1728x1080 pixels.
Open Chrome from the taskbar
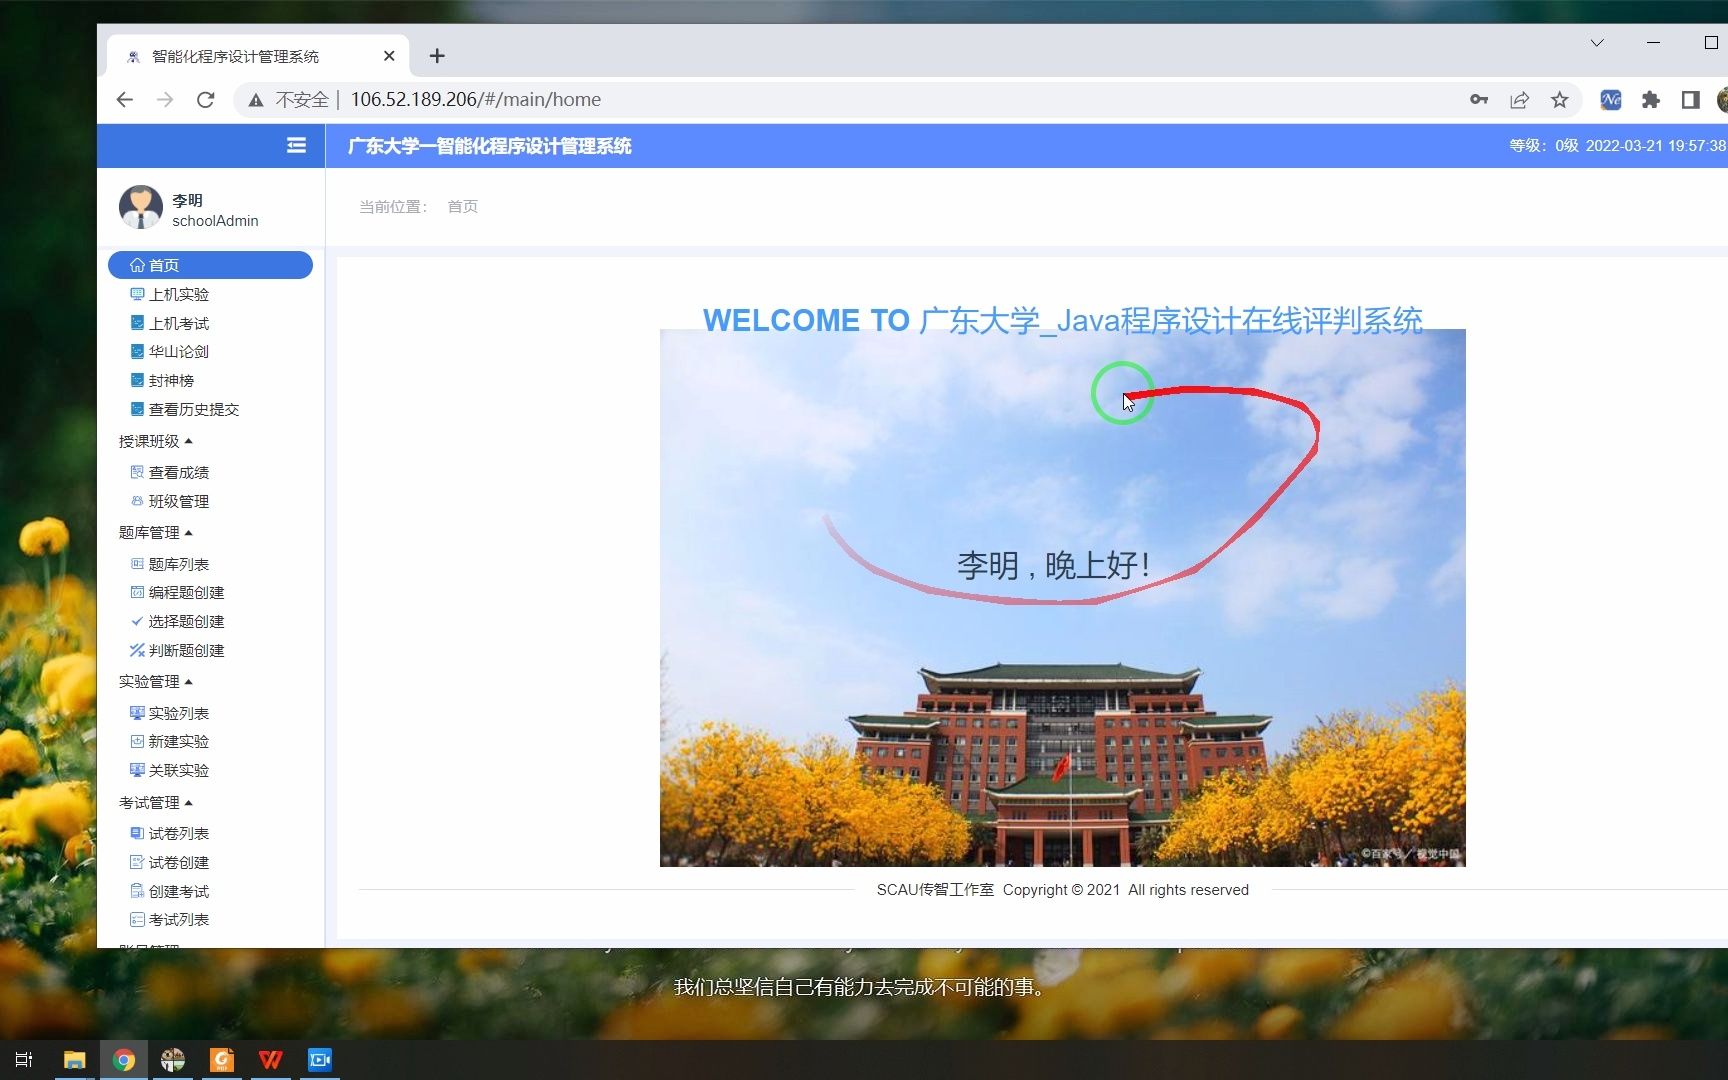coord(124,1060)
